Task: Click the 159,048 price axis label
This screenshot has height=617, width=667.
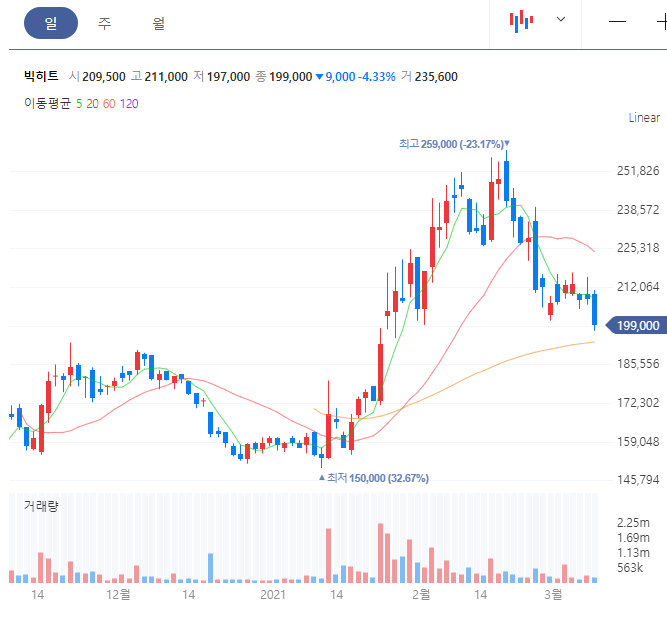Action: [x=638, y=442]
